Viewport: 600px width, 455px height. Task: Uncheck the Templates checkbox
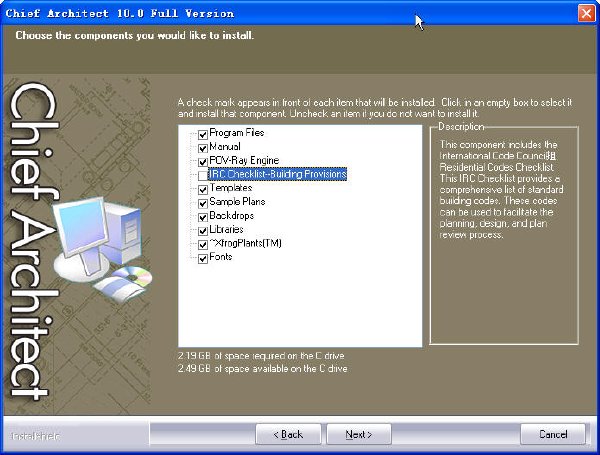coord(203,189)
